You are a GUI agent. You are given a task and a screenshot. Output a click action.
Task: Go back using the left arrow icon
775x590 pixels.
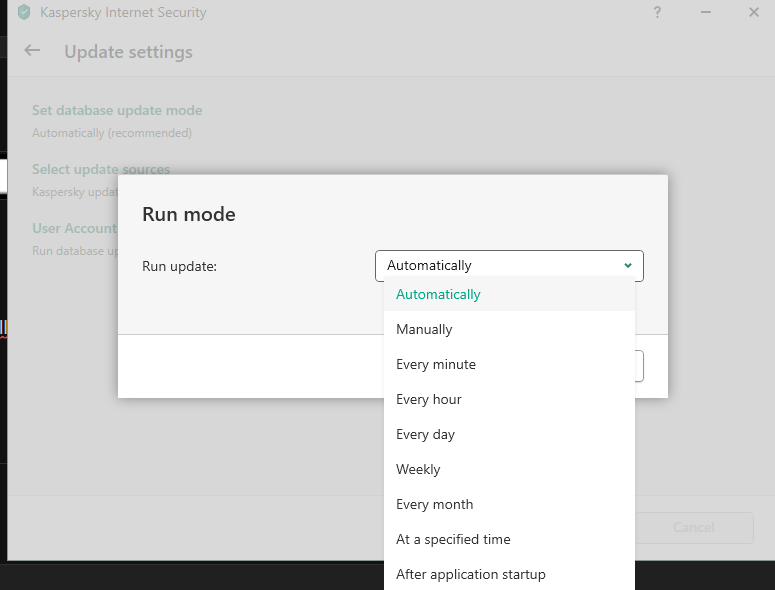tap(33, 51)
